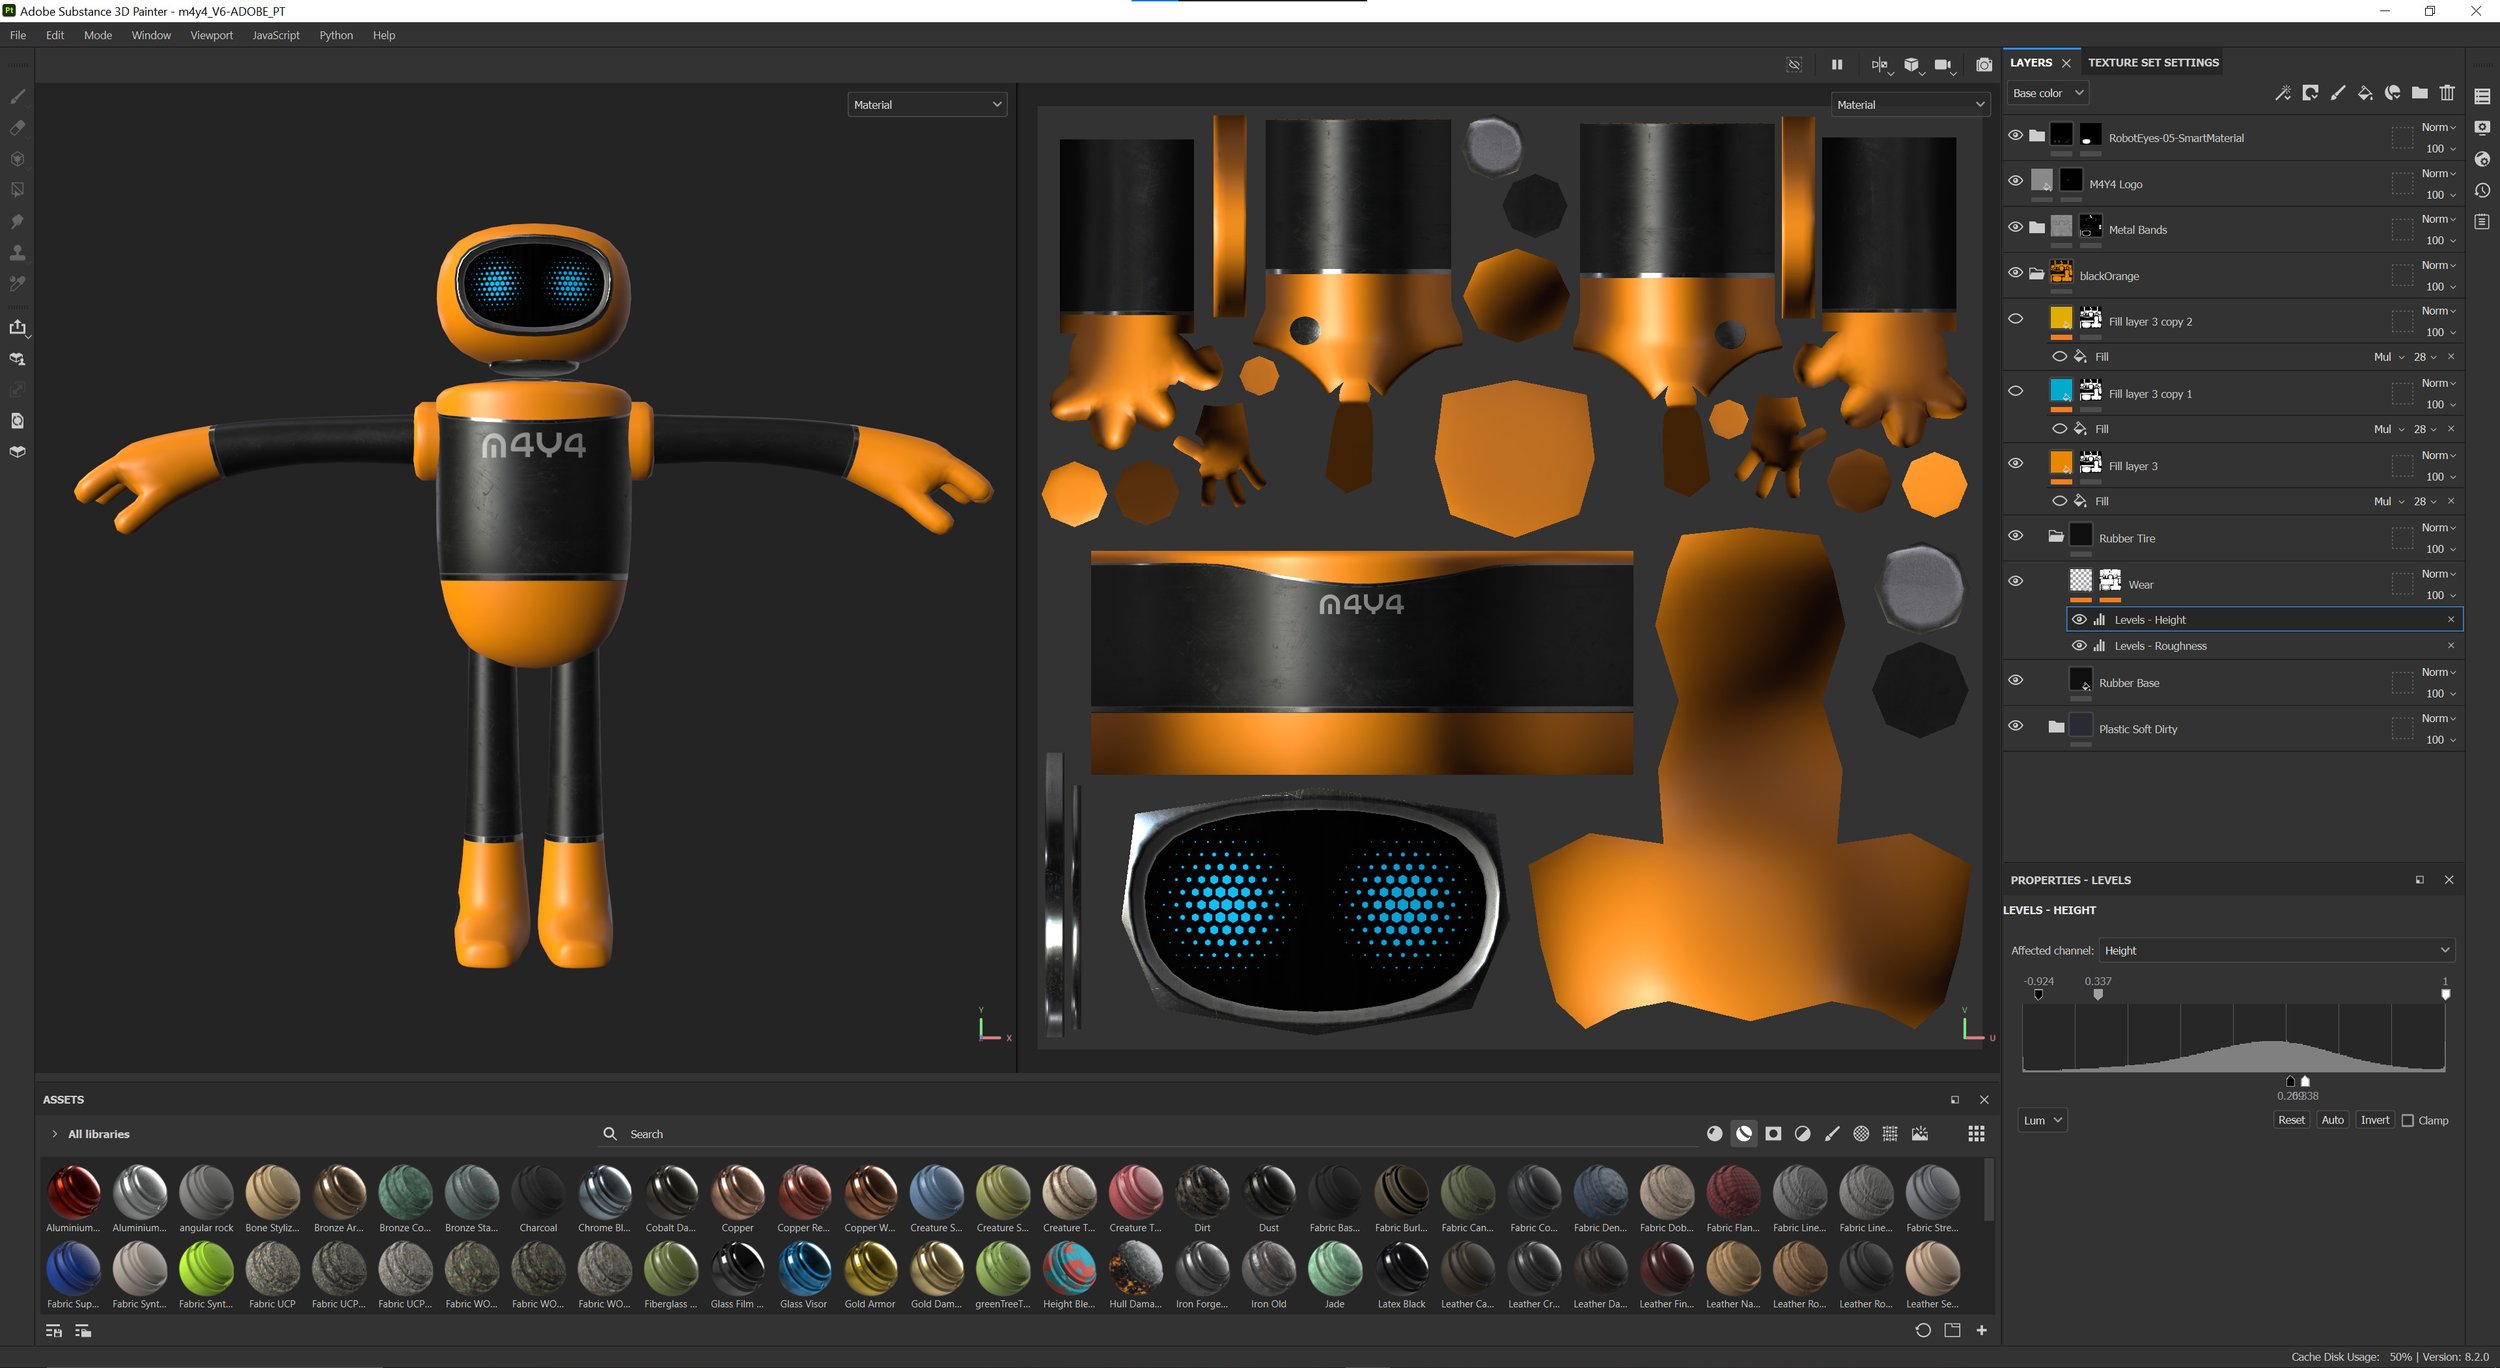2500x1368 pixels.
Task: Enable the Clamp checkbox
Action: tap(2408, 1120)
